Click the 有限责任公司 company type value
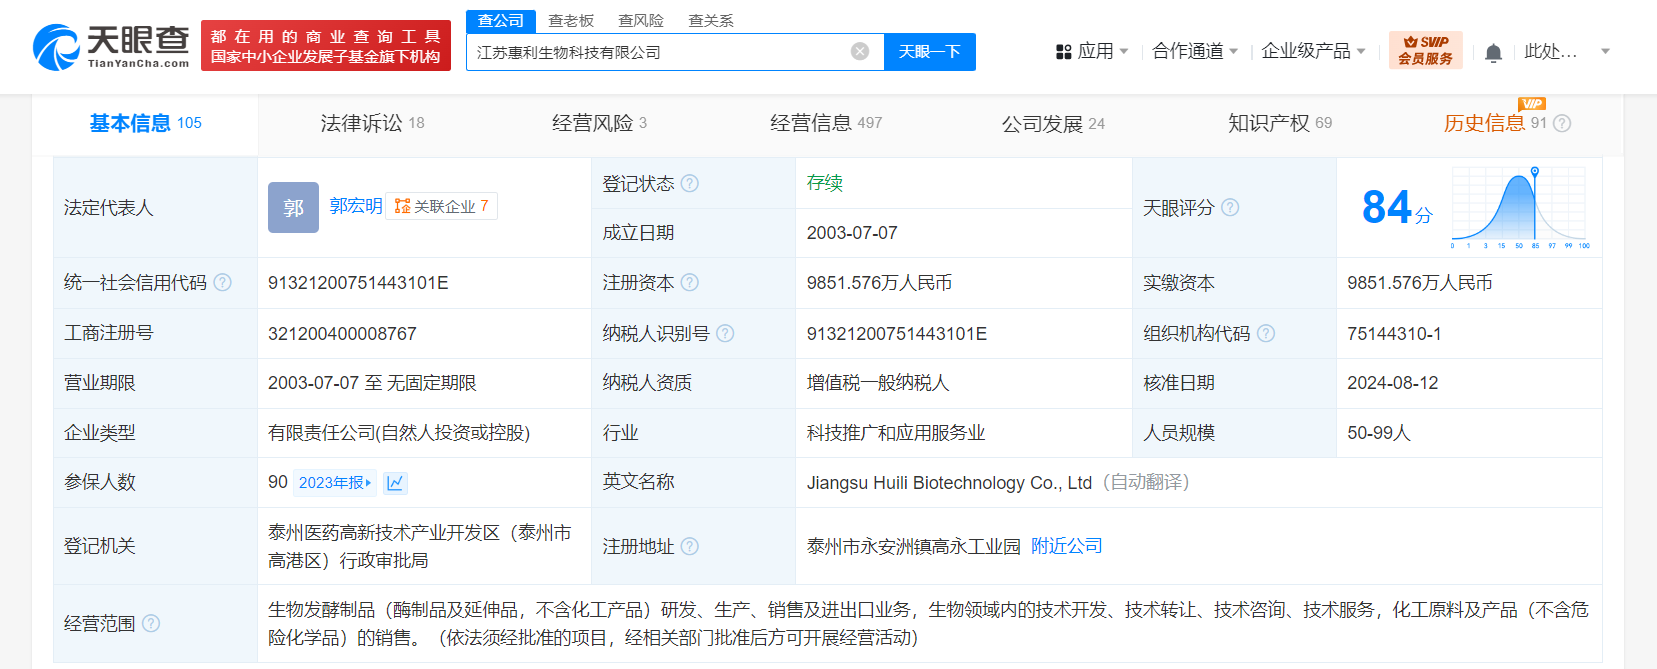This screenshot has height=669, width=1657. coord(399,433)
